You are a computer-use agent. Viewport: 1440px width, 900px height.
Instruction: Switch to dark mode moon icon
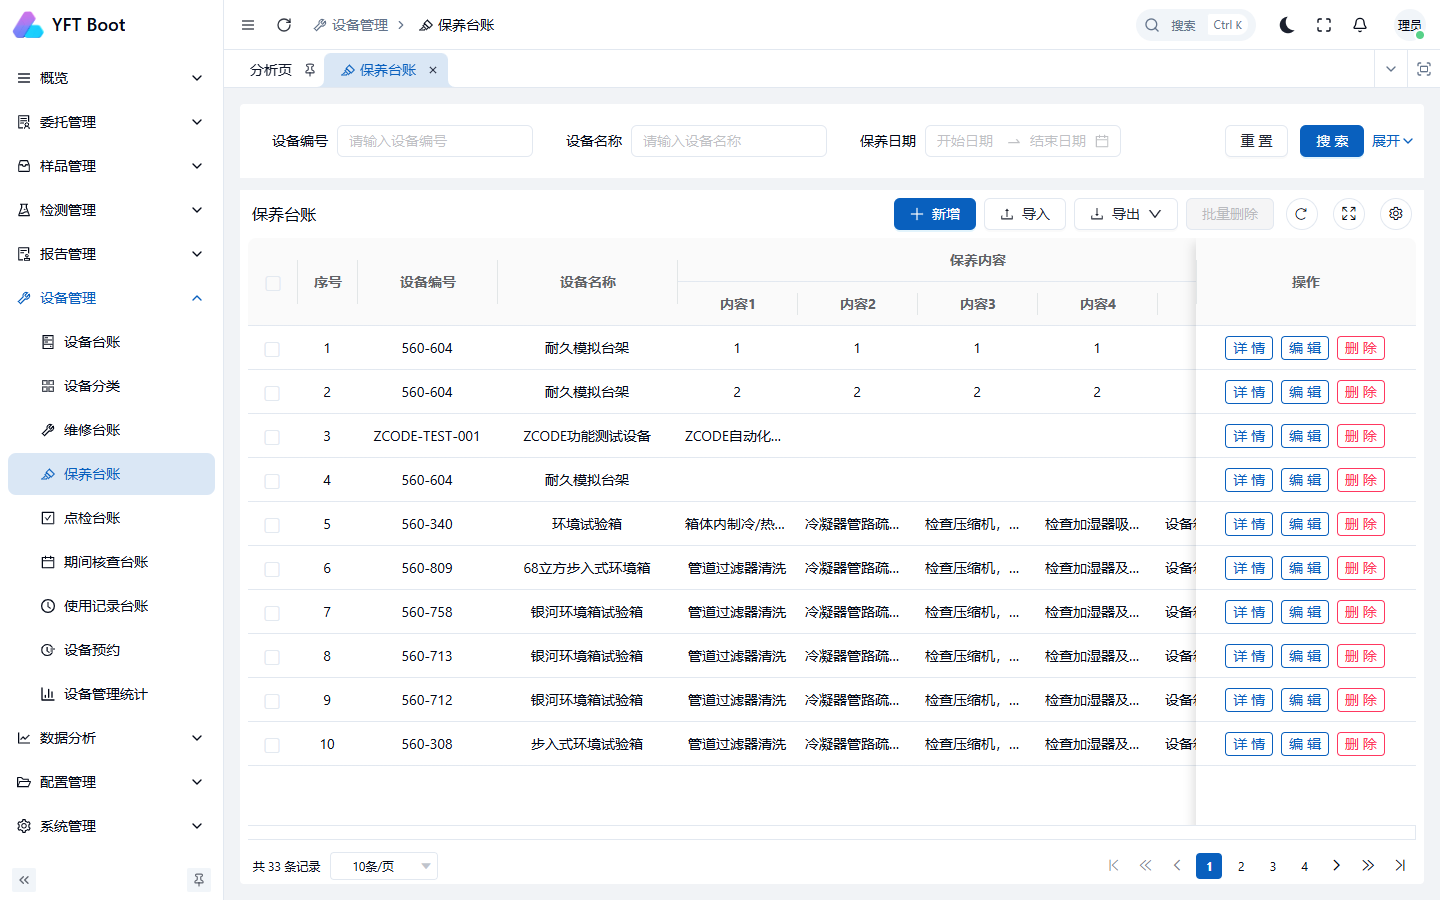pos(1287,25)
